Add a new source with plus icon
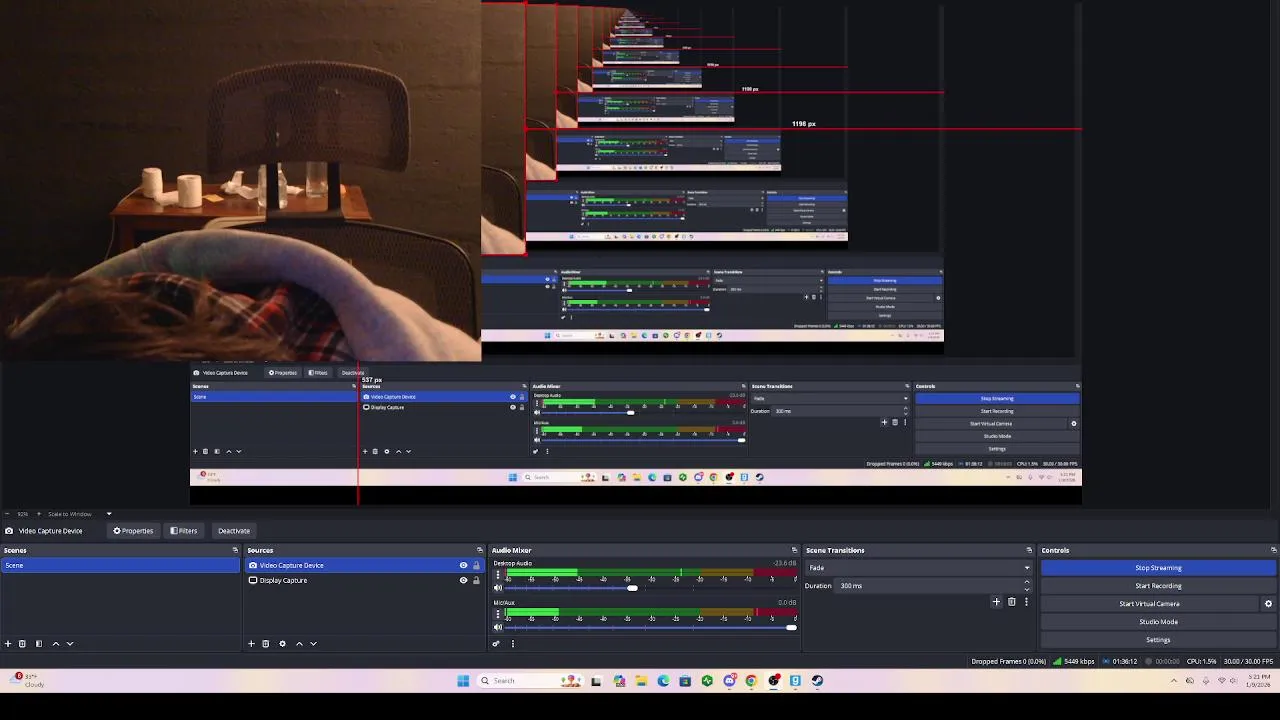Image resolution: width=1280 pixels, height=720 pixels. 252,644
